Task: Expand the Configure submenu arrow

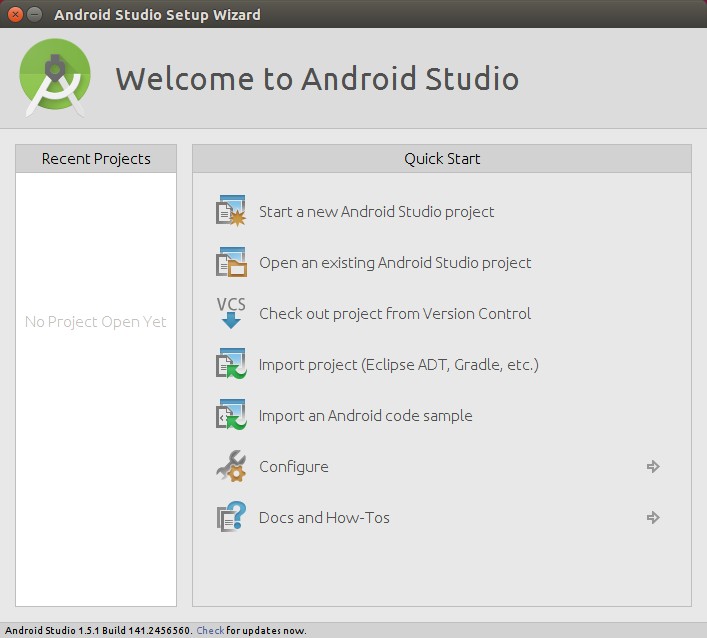Action: pyautogui.click(x=653, y=466)
